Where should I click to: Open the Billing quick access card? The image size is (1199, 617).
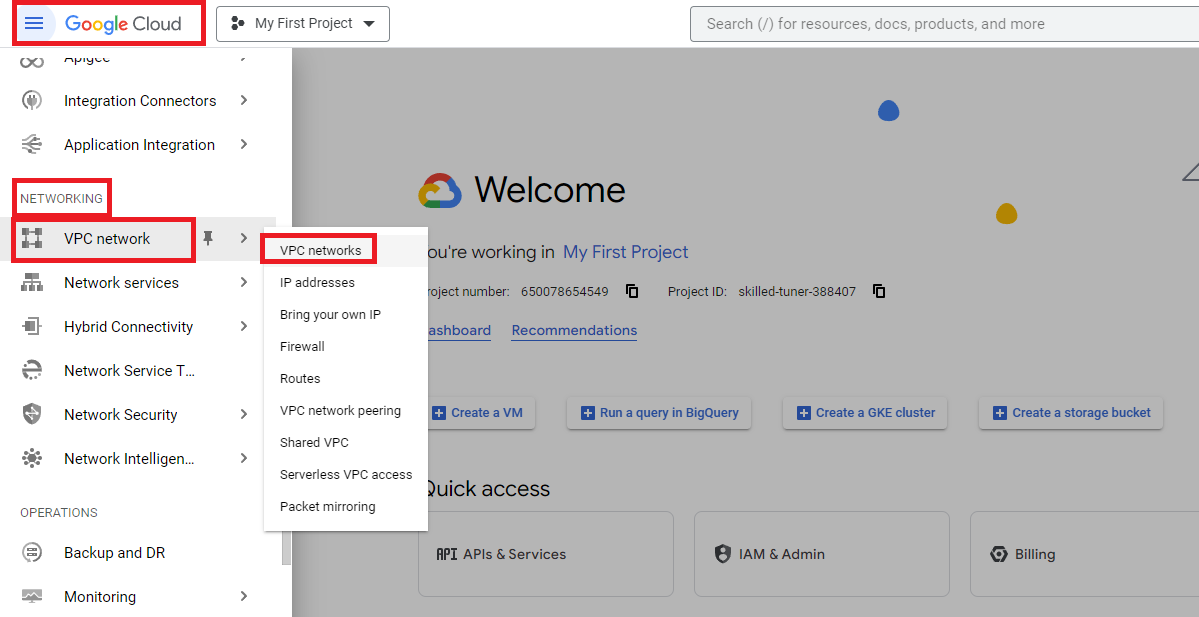pyautogui.click(x=1084, y=554)
